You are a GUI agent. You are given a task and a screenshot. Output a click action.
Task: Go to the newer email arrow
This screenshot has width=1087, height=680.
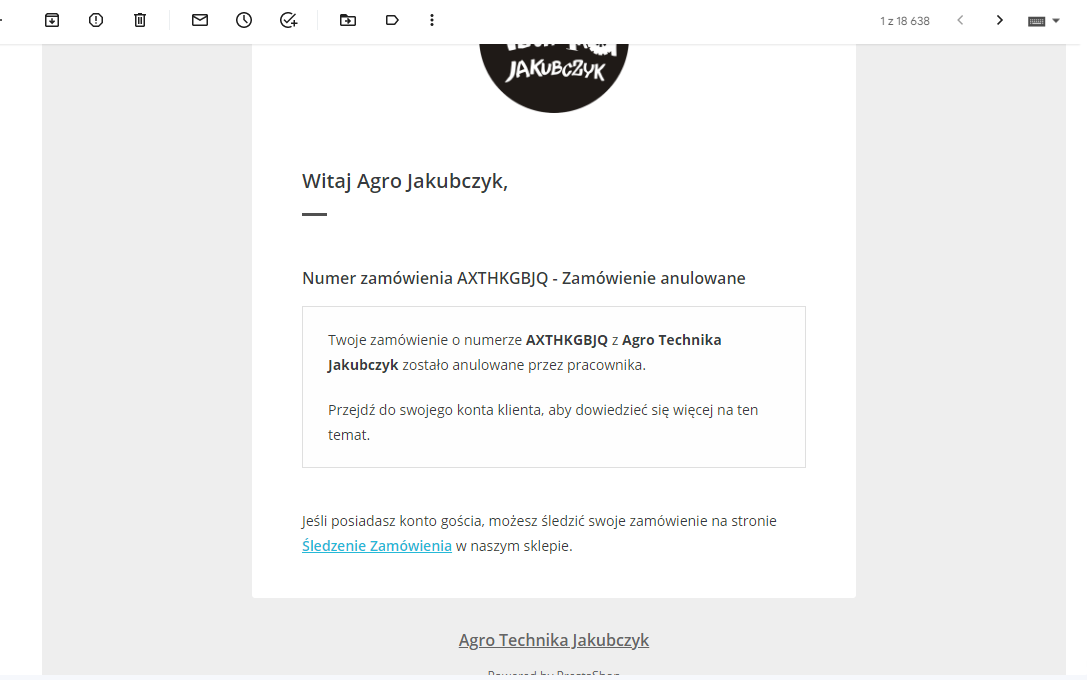(960, 20)
